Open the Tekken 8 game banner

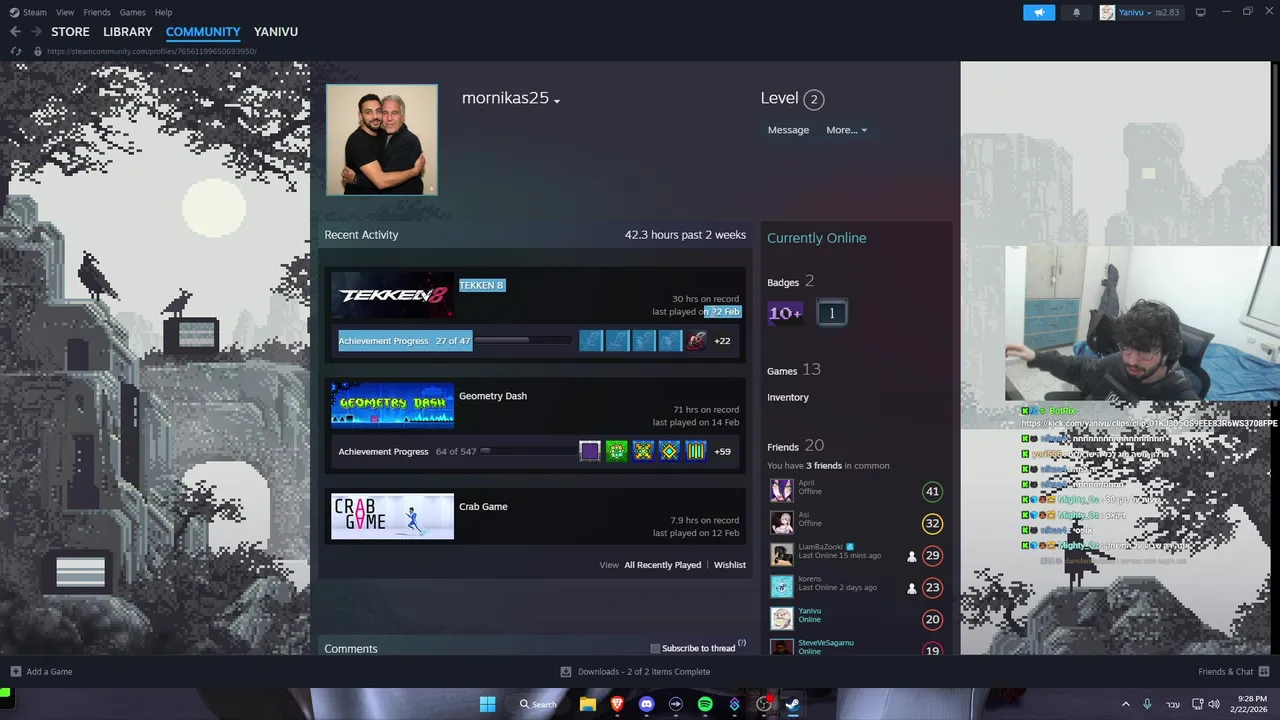[x=393, y=295]
